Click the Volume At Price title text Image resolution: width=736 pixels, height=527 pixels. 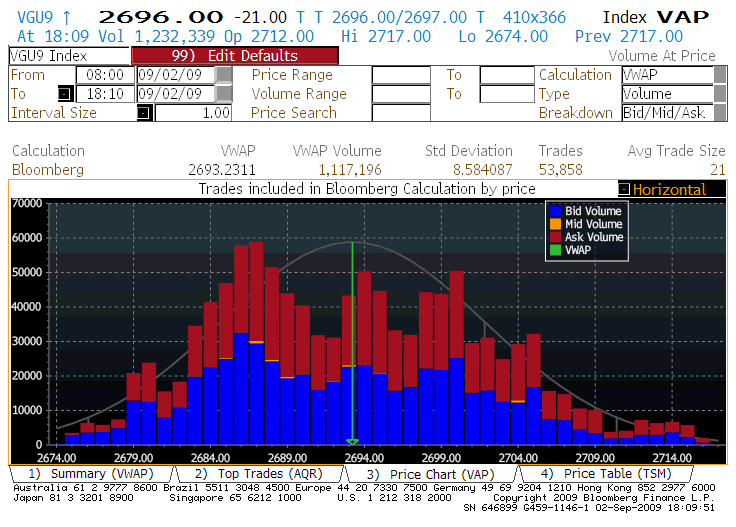[662, 56]
